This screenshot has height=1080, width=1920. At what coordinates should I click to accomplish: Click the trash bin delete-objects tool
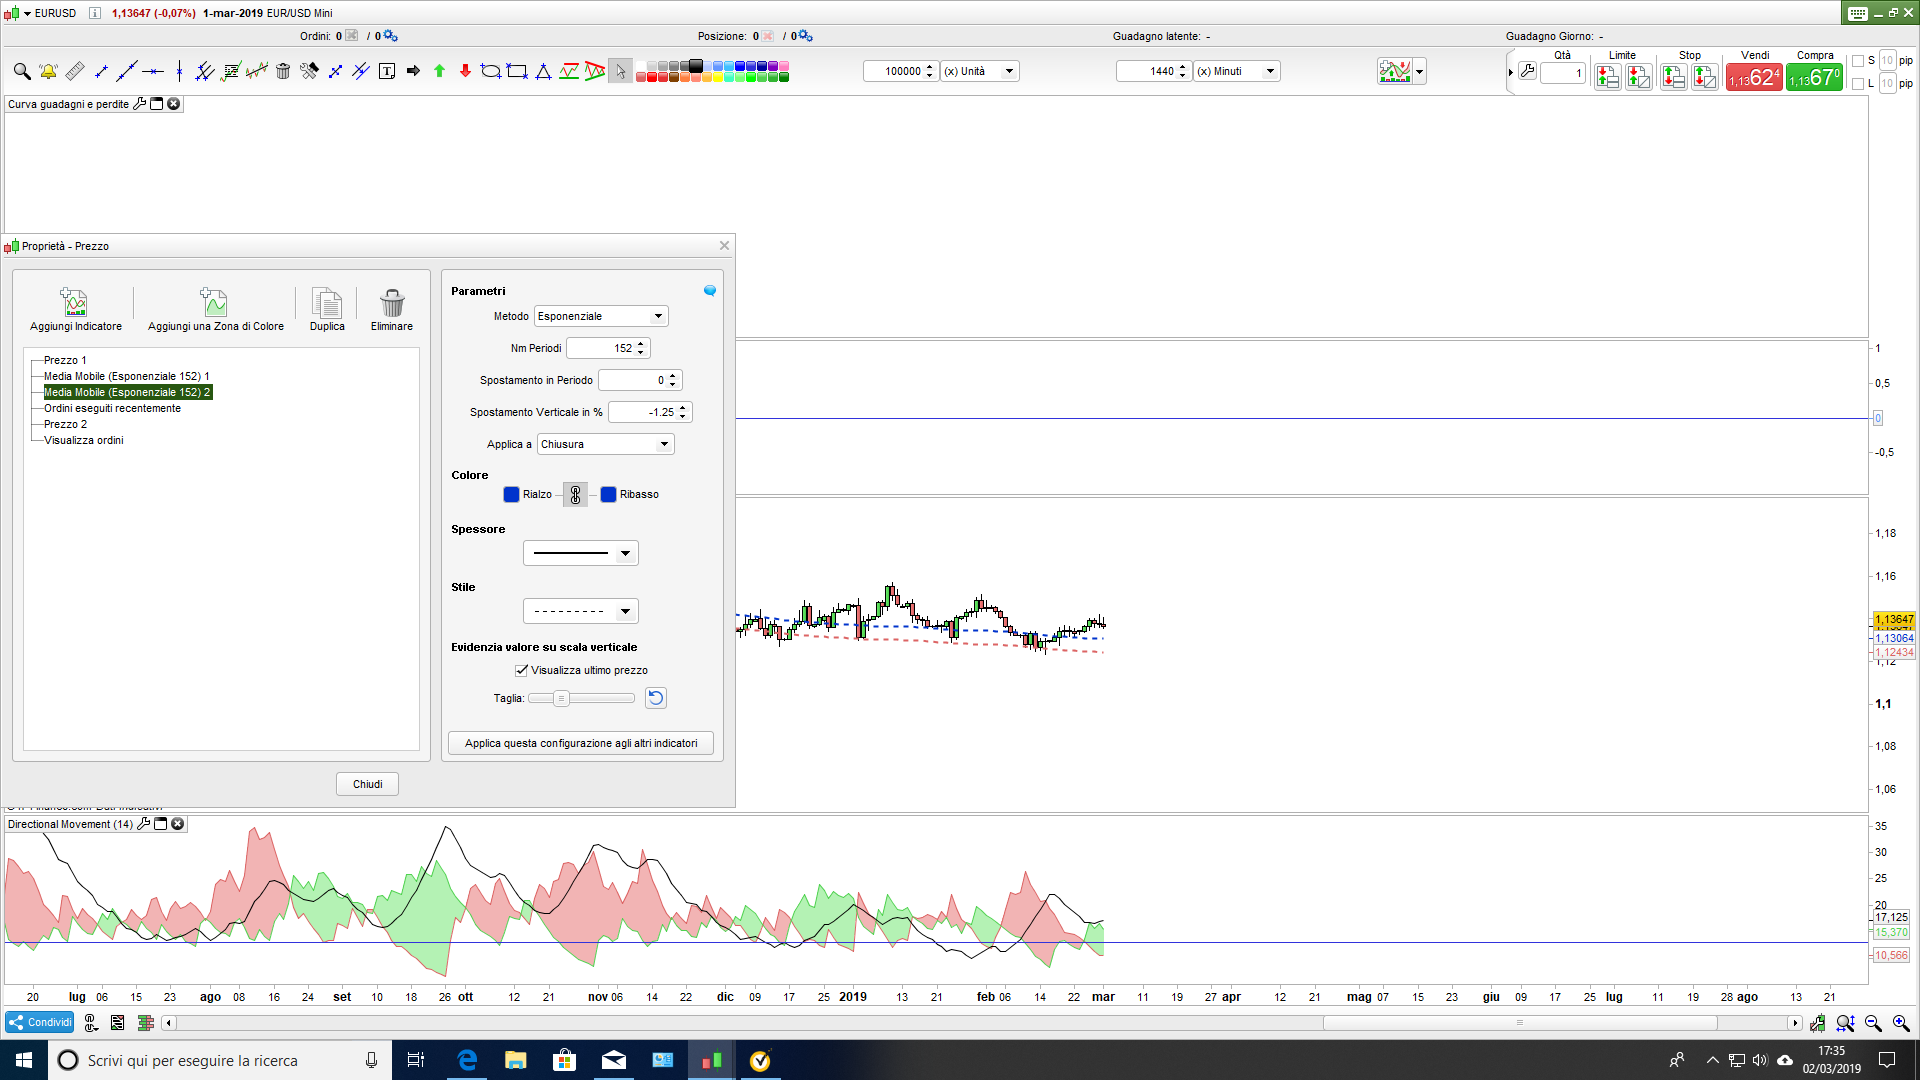(x=283, y=71)
